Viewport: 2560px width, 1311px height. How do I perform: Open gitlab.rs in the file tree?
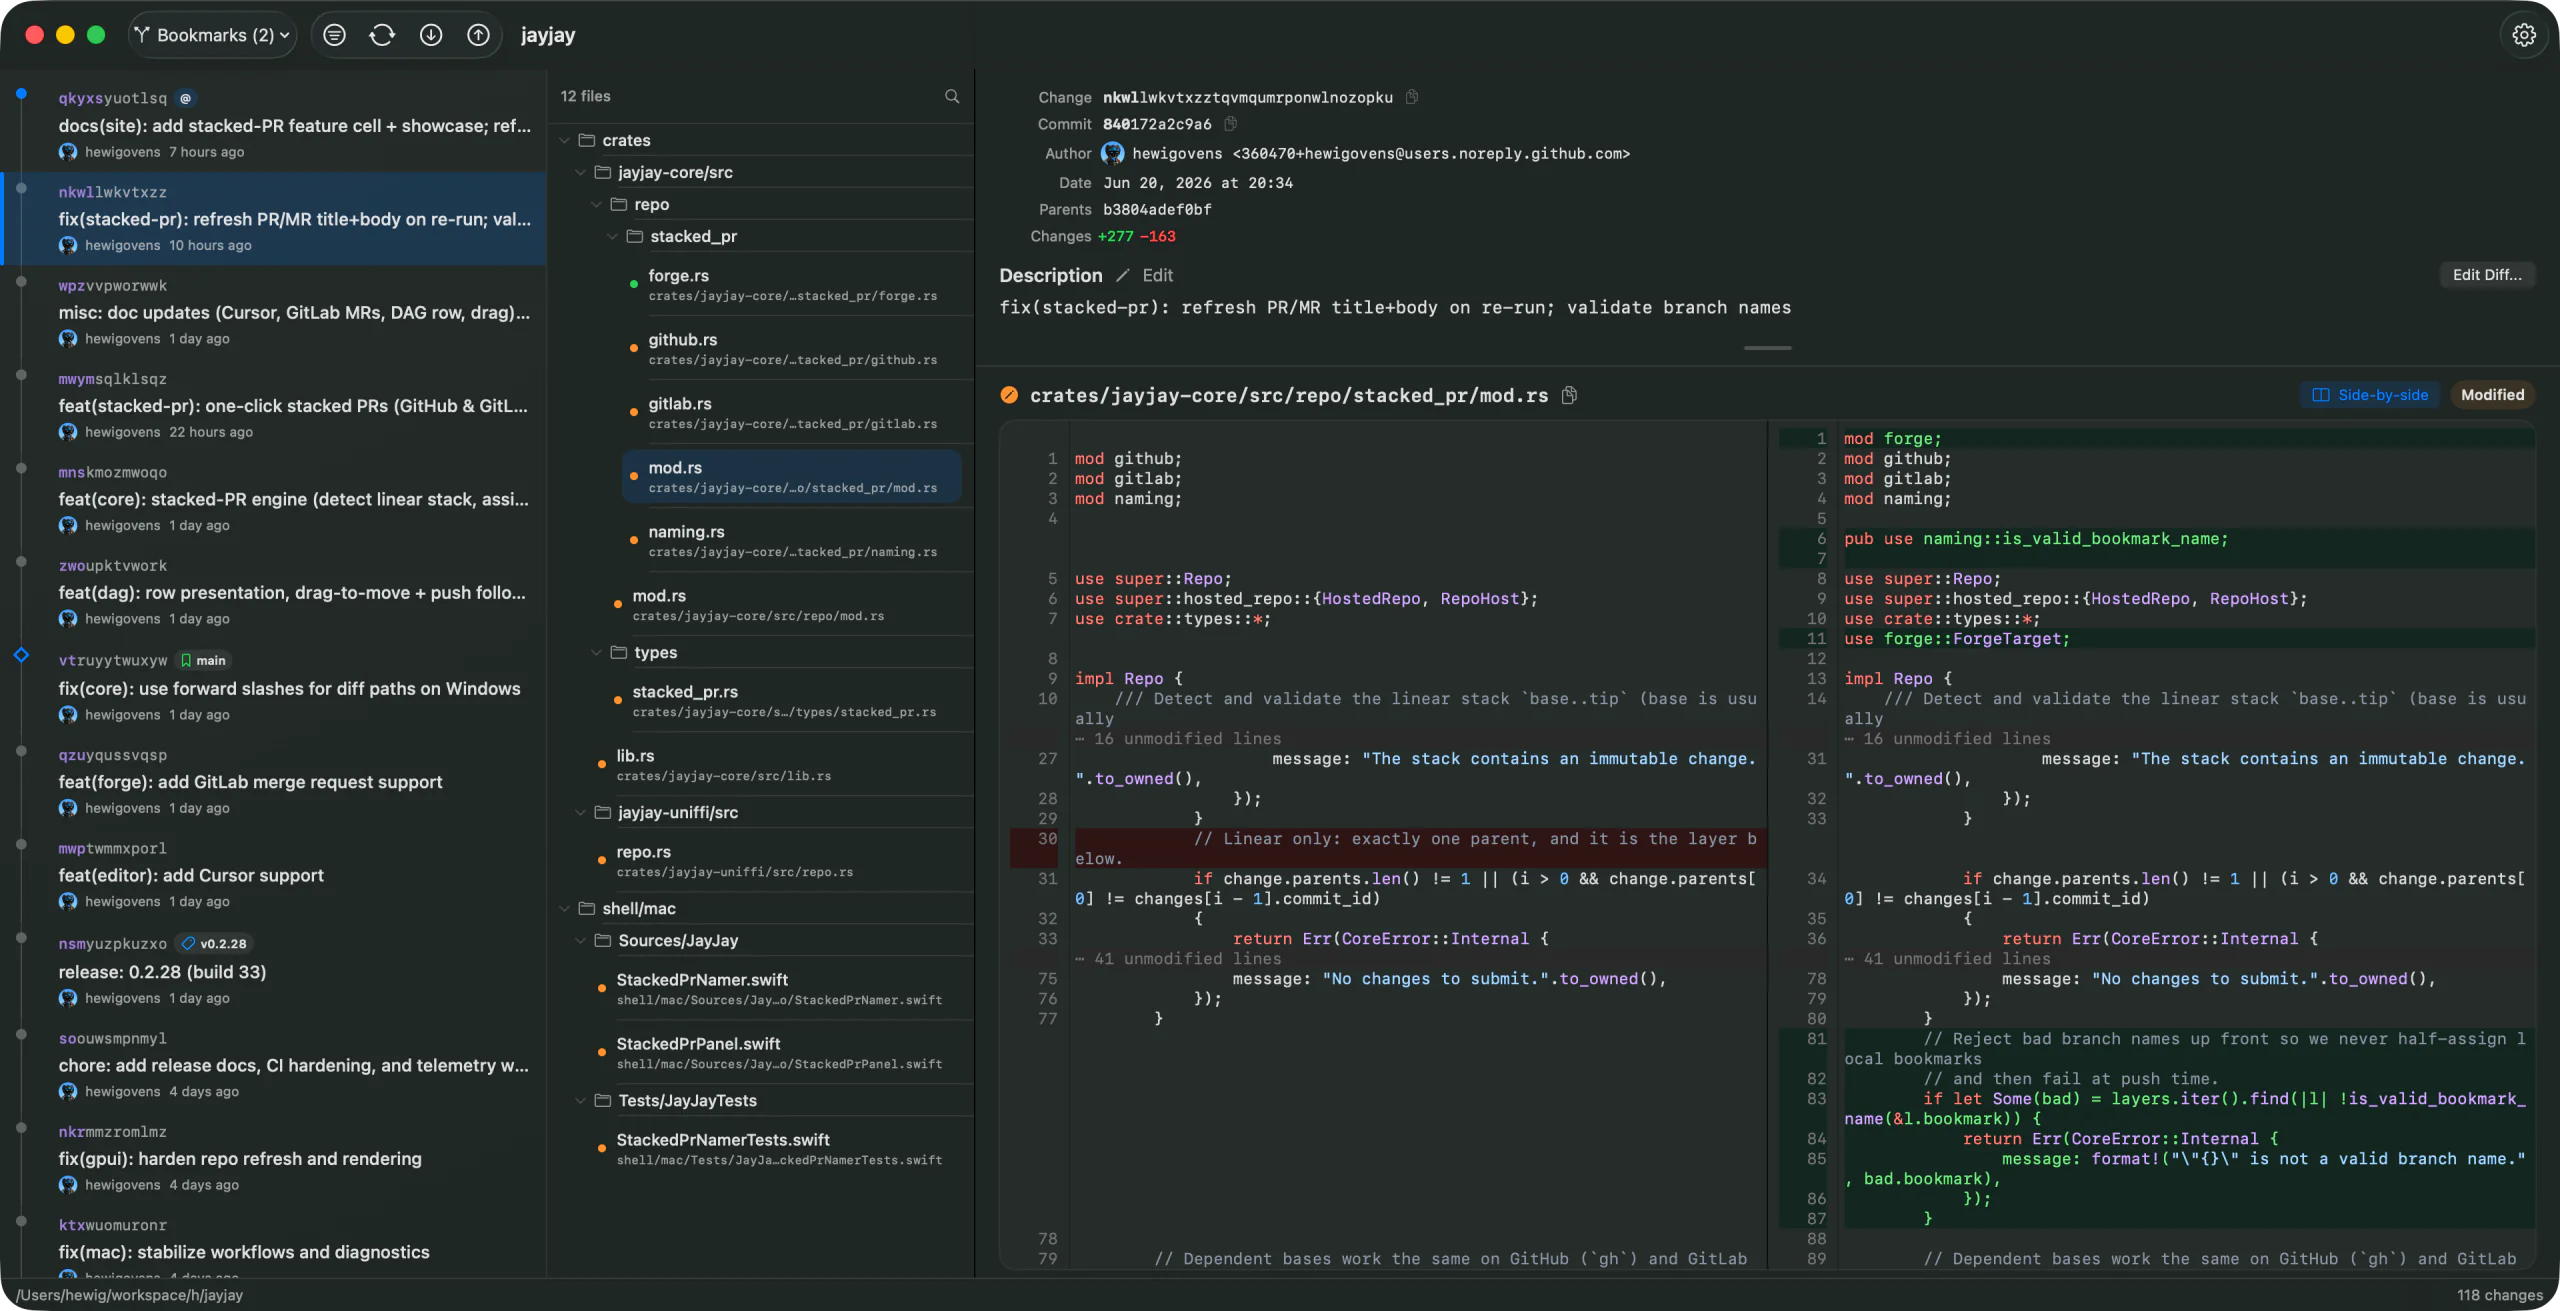pyautogui.click(x=792, y=413)
